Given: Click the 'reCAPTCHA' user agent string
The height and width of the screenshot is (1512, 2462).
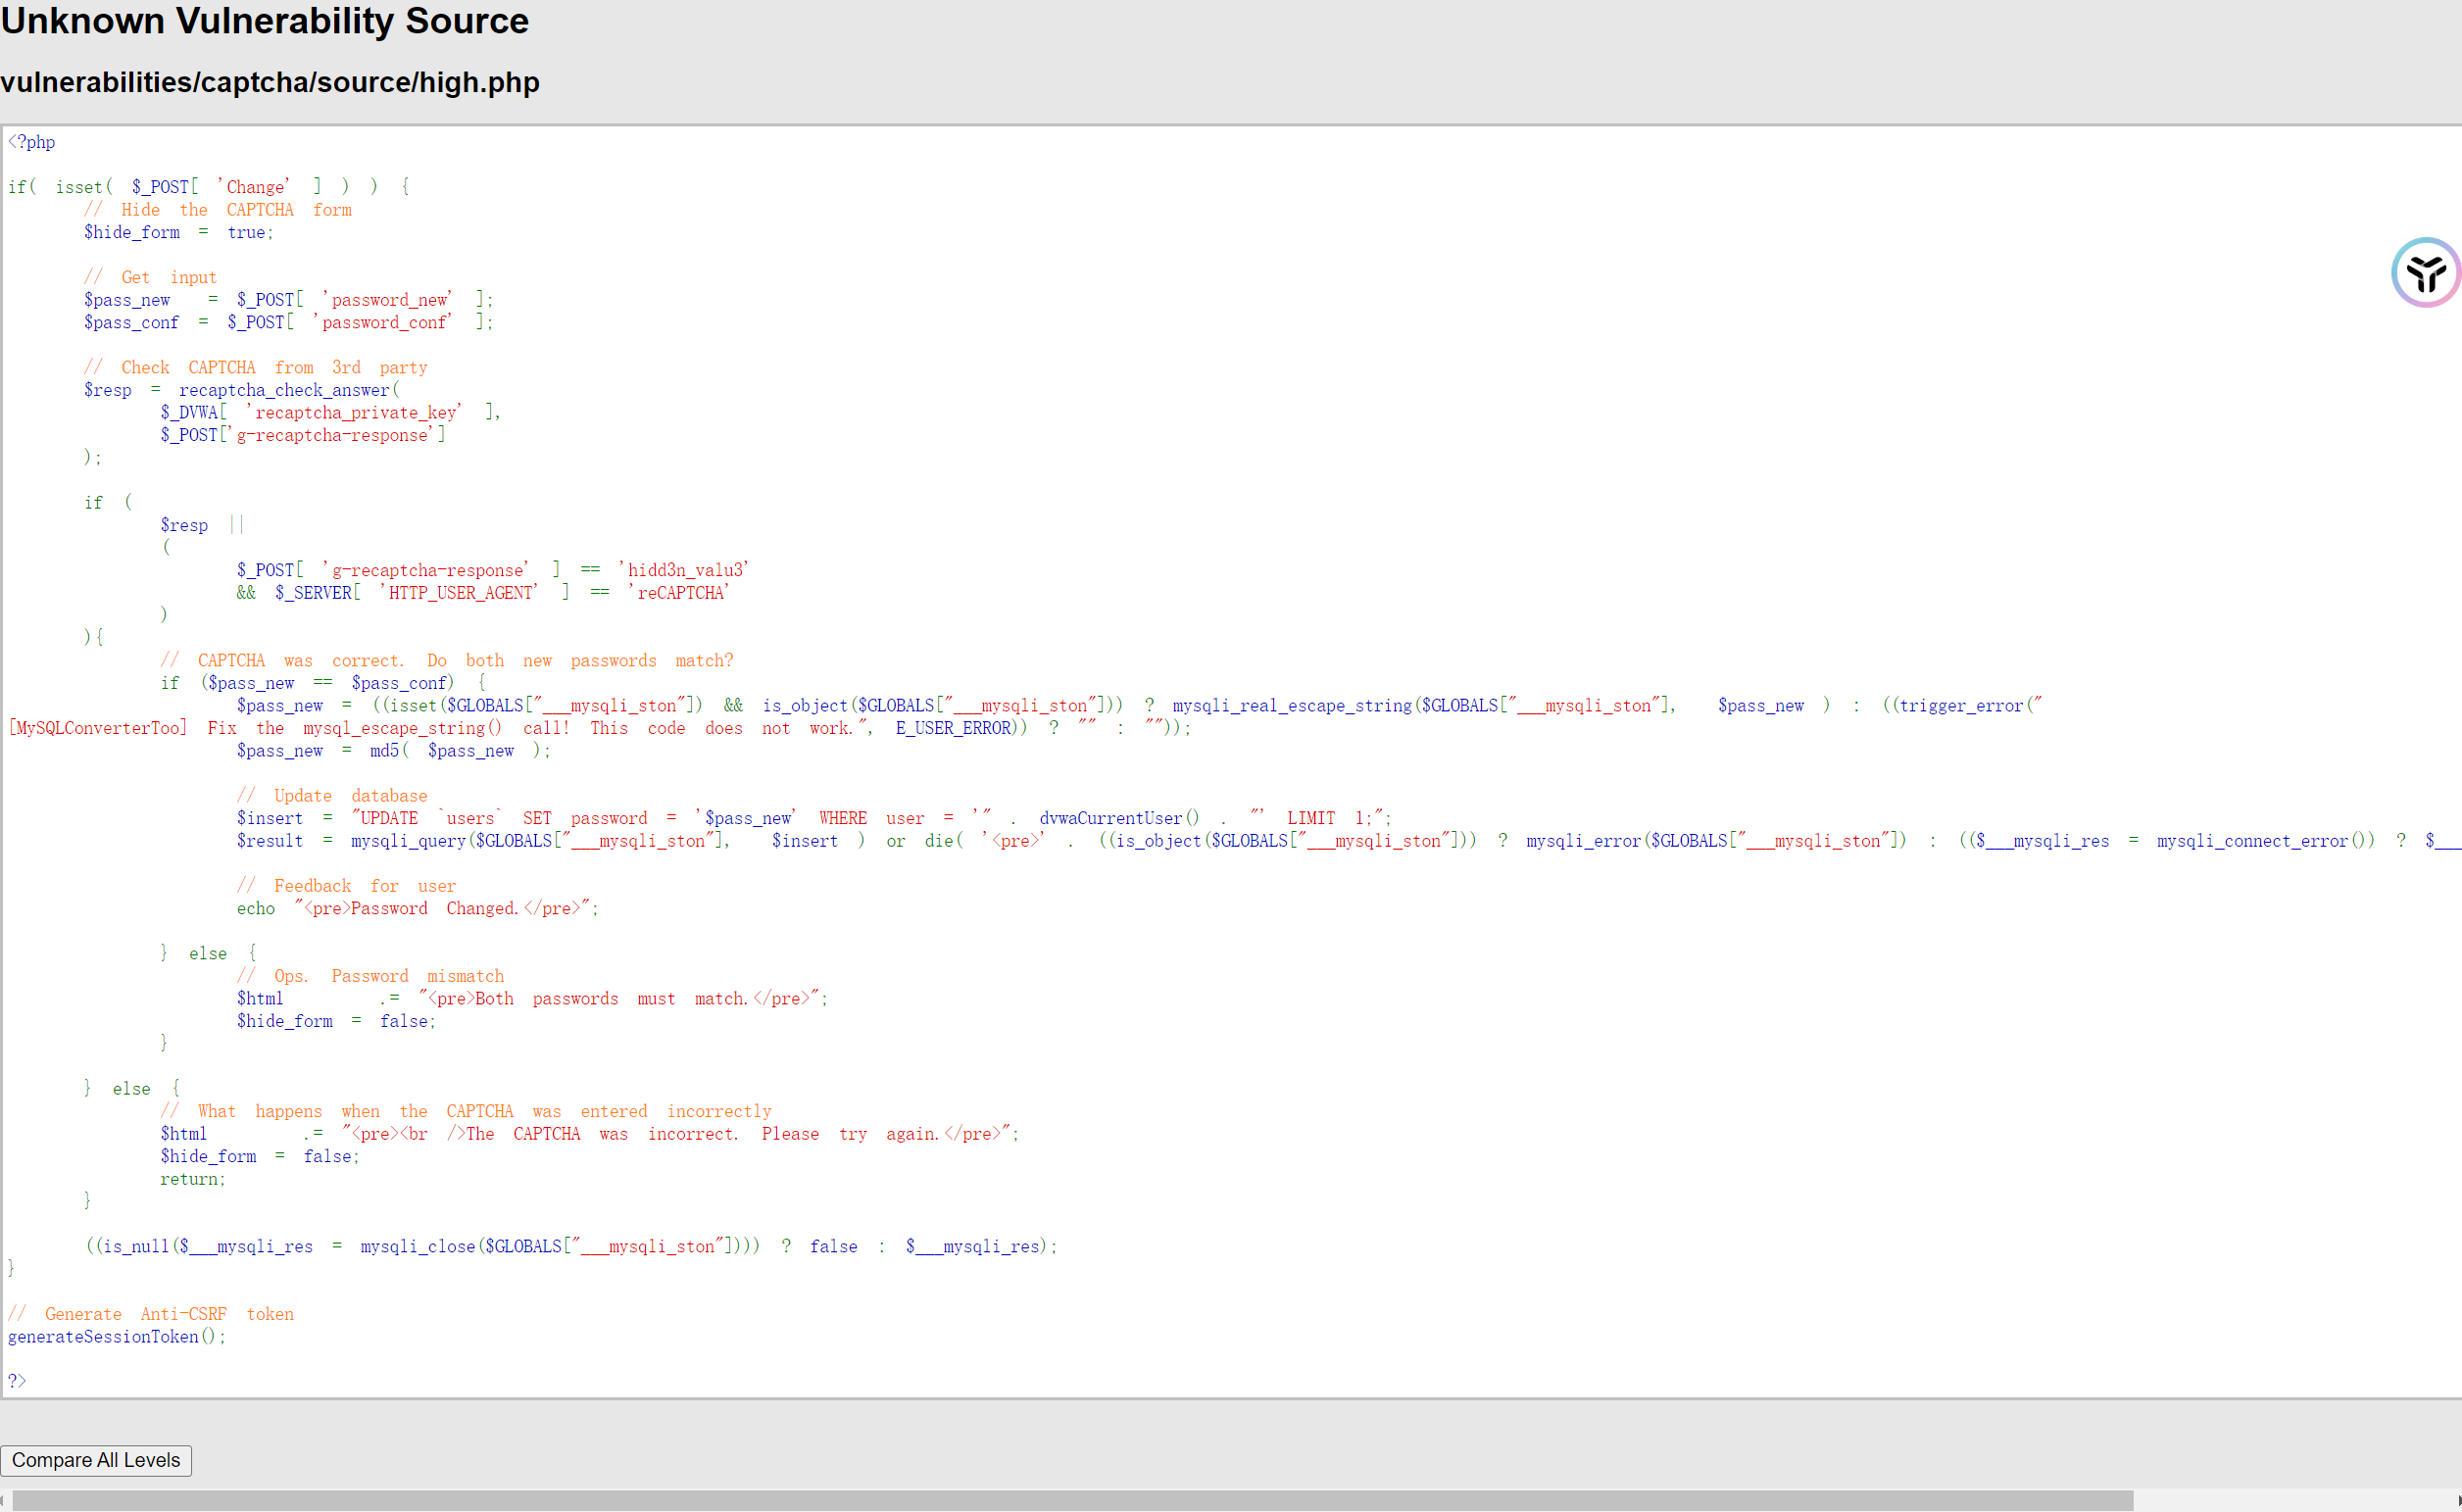Looking at the screenshot, I should click(x=679, y=593).
